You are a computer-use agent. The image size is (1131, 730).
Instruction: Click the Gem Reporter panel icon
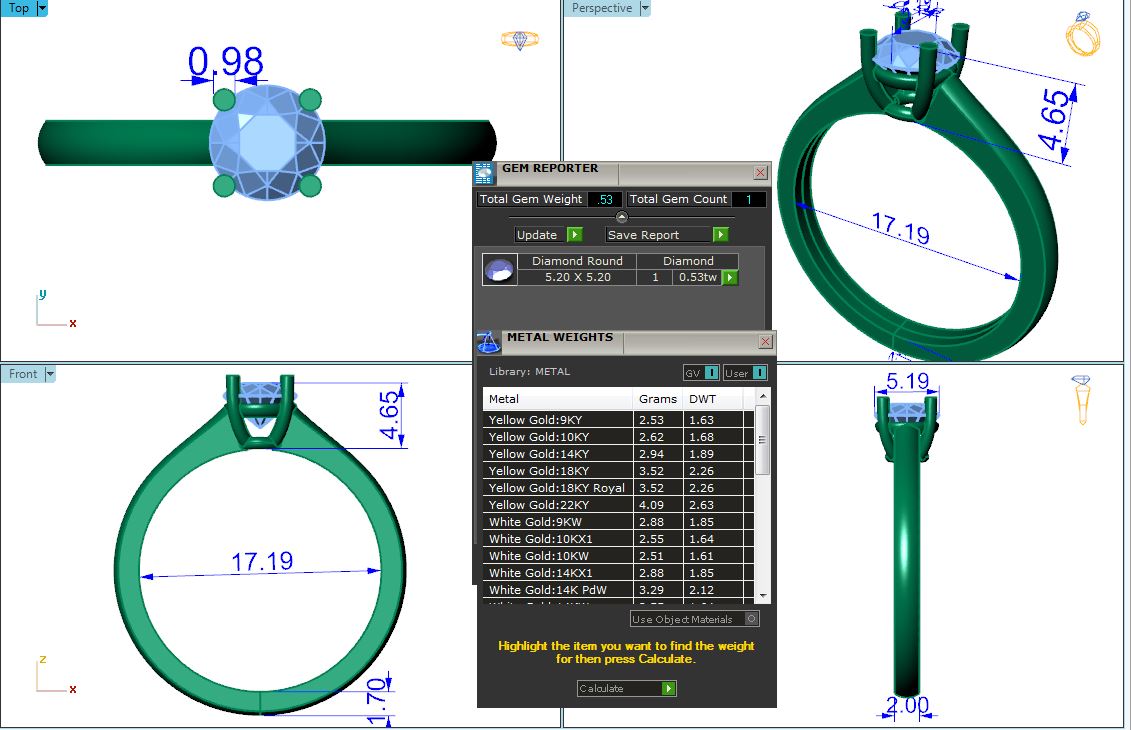(x=484, y=173)
